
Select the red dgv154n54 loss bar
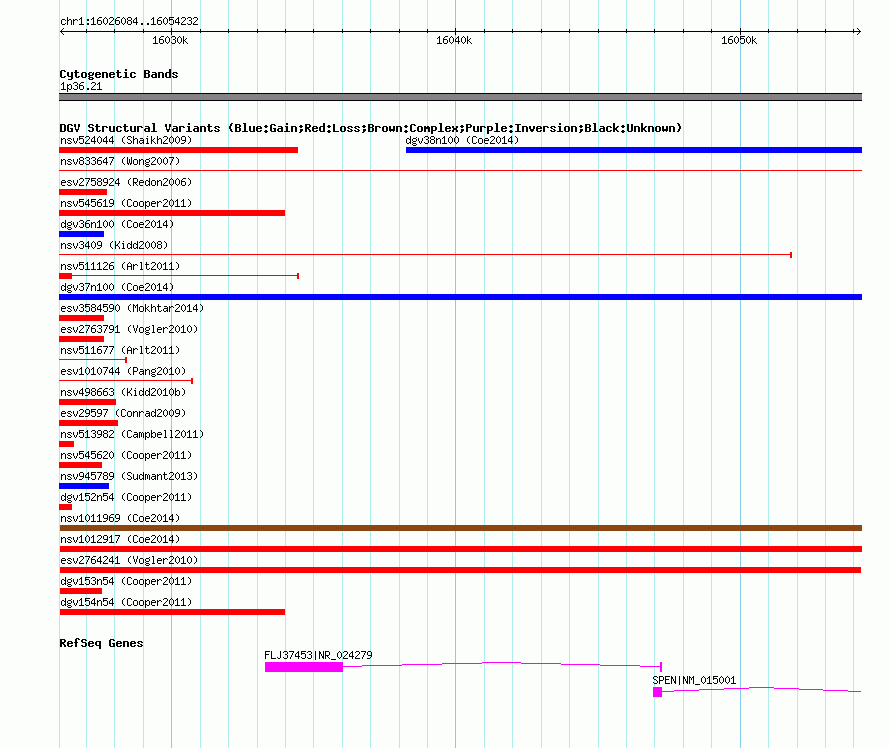pos(172,612)
